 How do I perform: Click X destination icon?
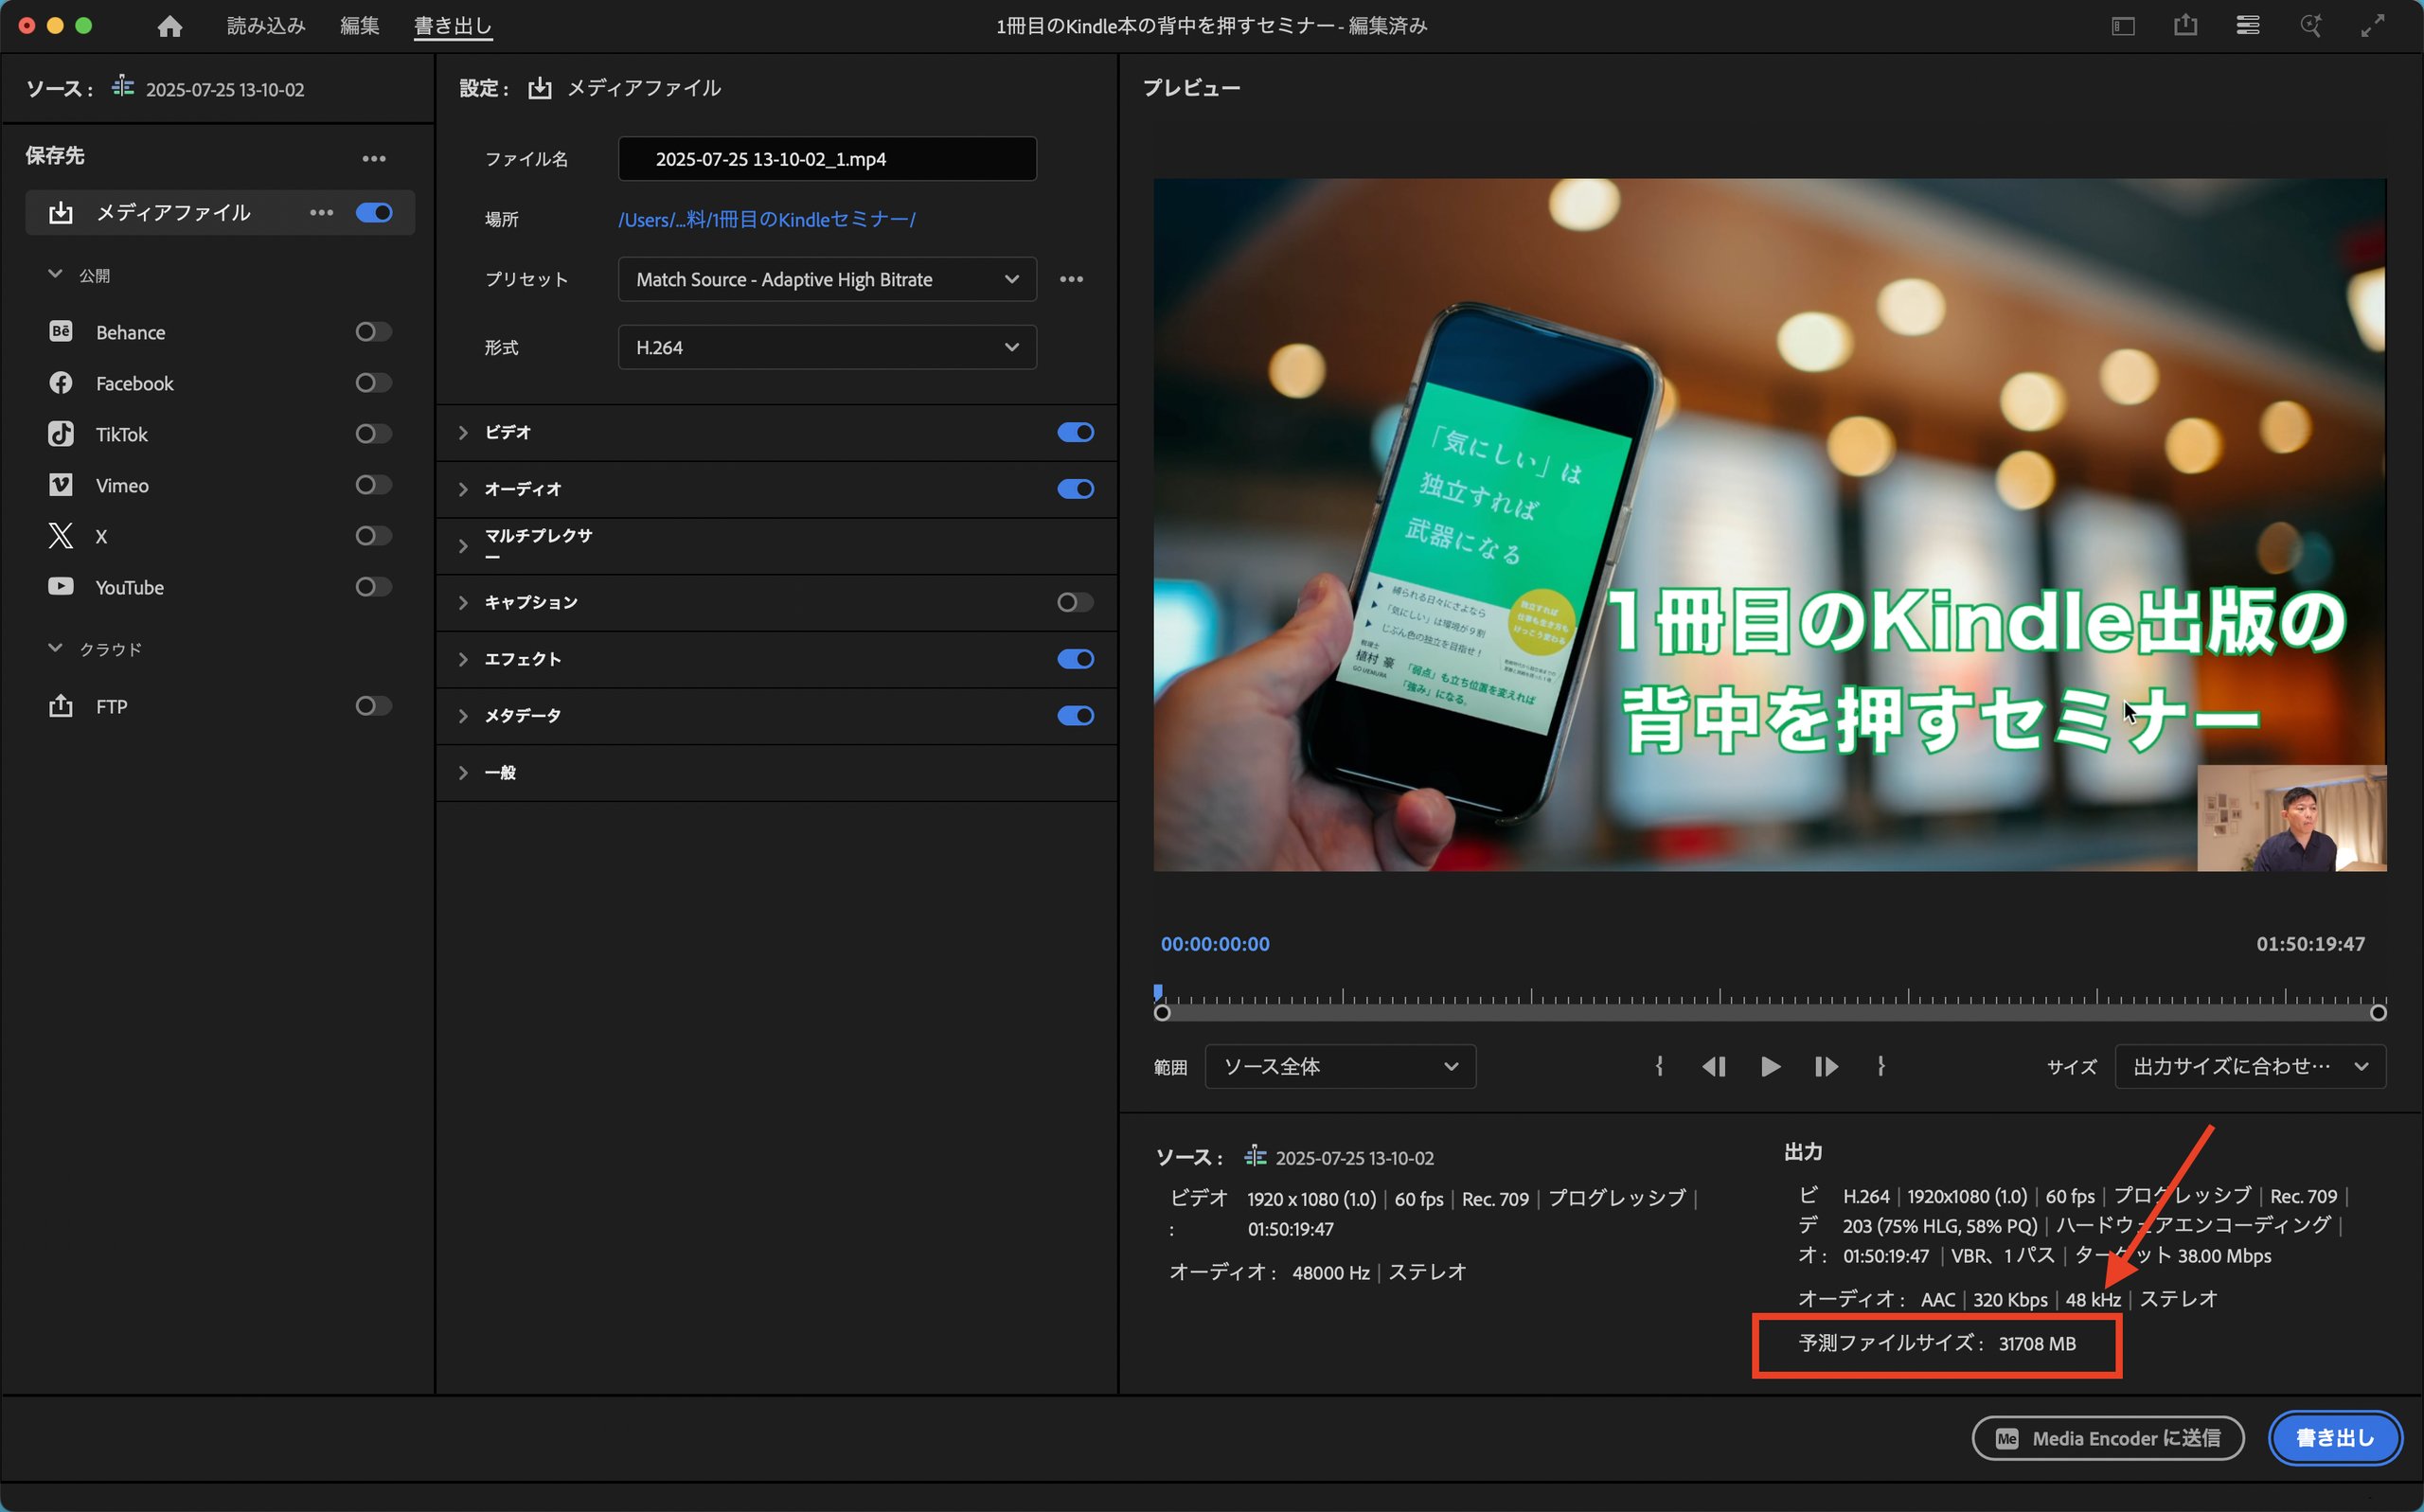coord(61,535)
